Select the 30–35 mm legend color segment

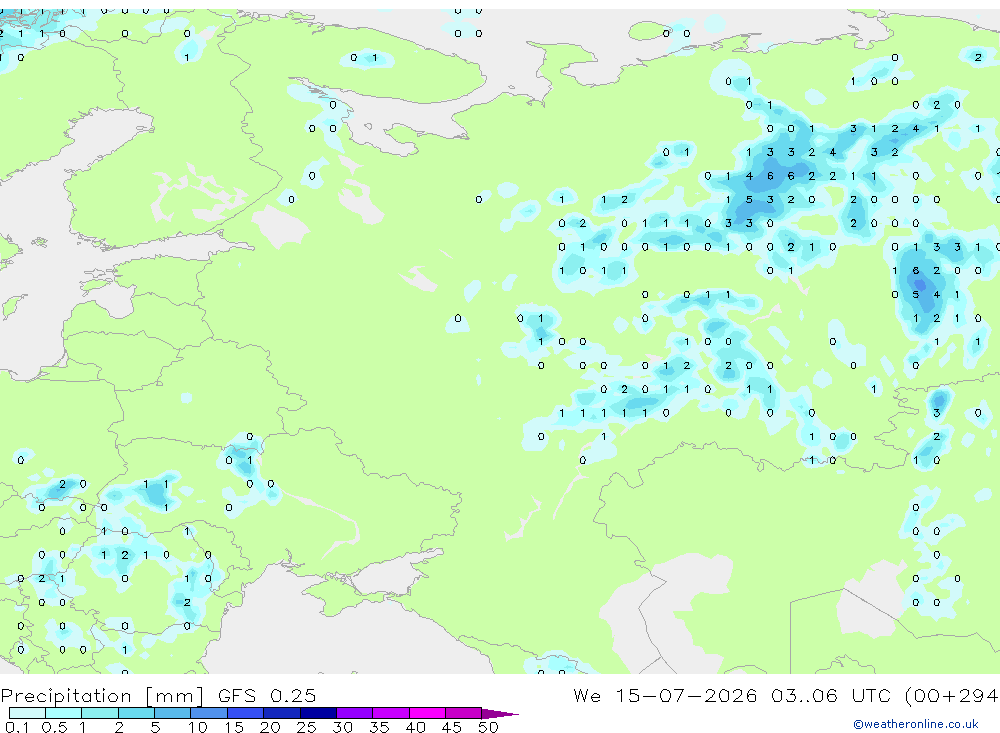click(355, 713)
